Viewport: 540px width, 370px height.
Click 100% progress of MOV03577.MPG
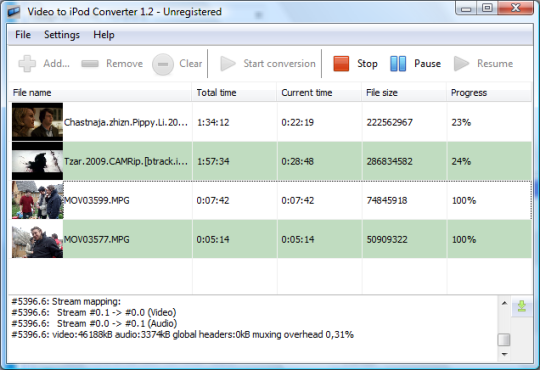tap(464, 239)
